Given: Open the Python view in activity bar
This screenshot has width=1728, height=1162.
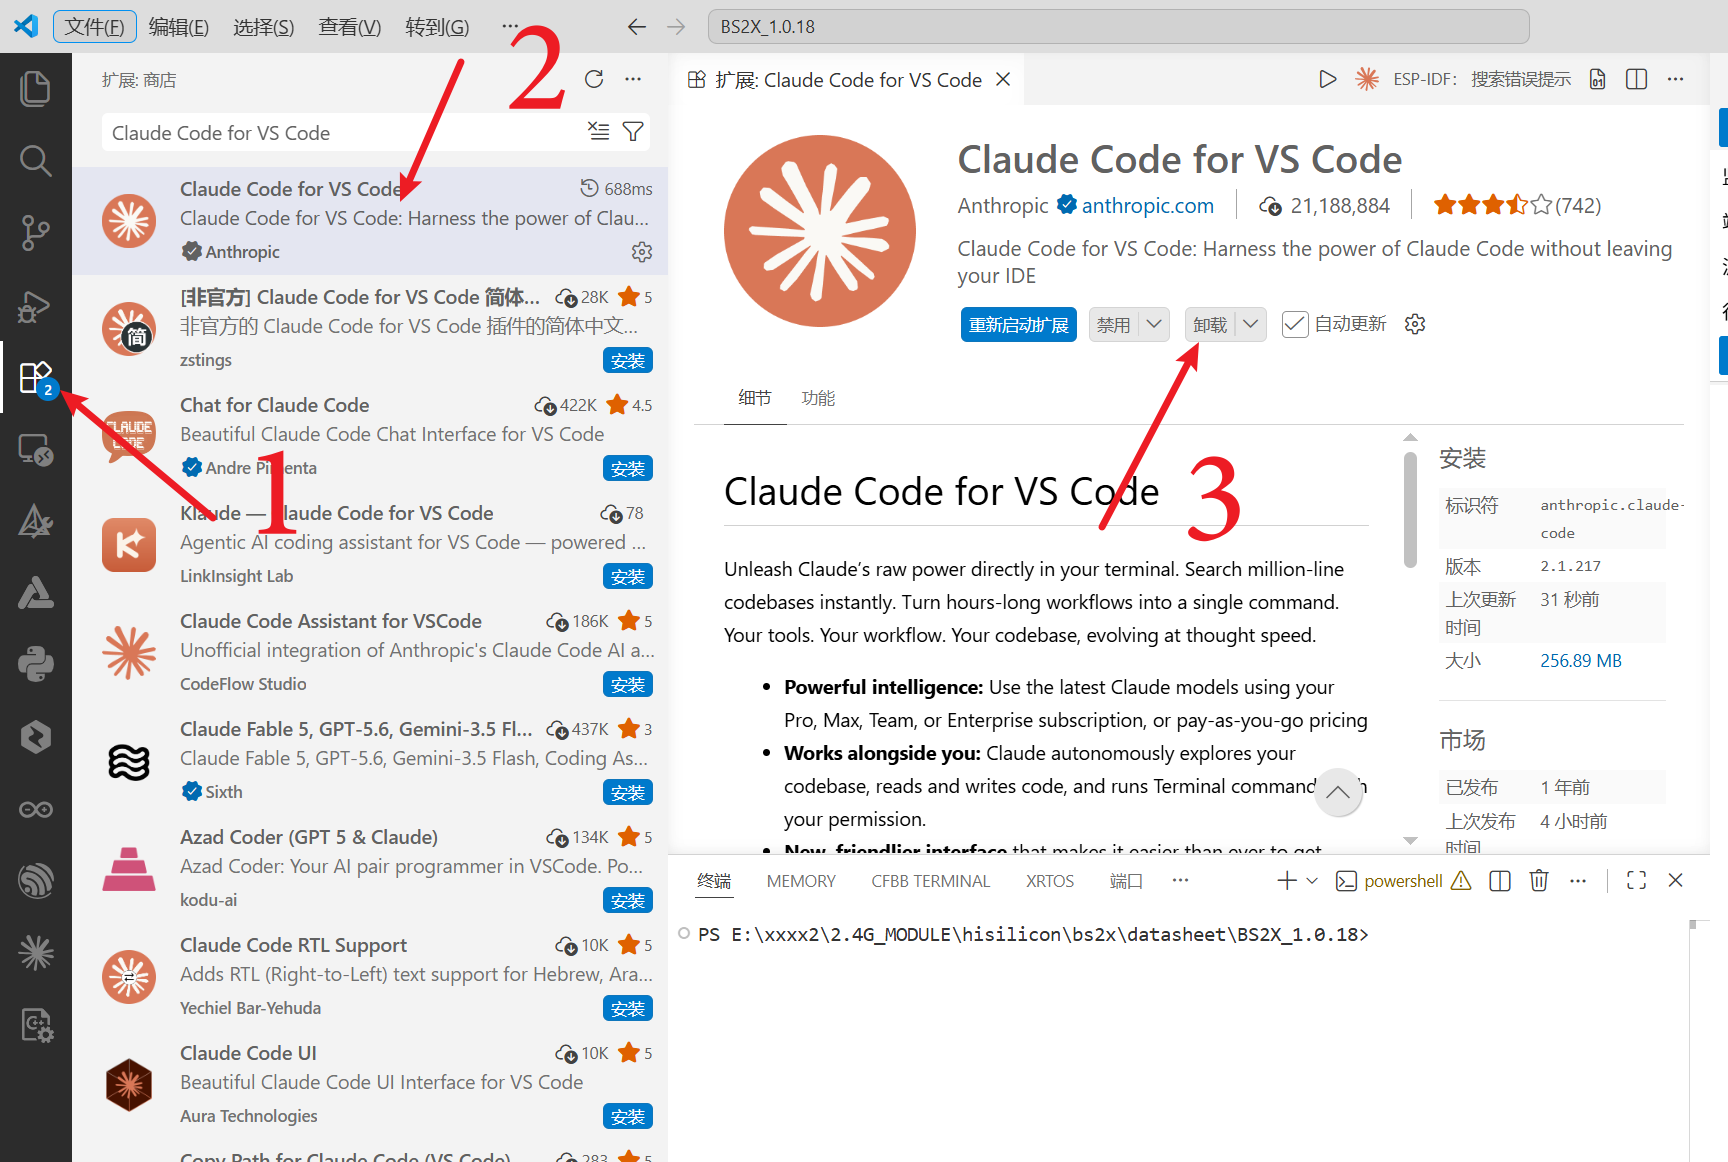Looking at the screenshot, I should pos(36,664).
